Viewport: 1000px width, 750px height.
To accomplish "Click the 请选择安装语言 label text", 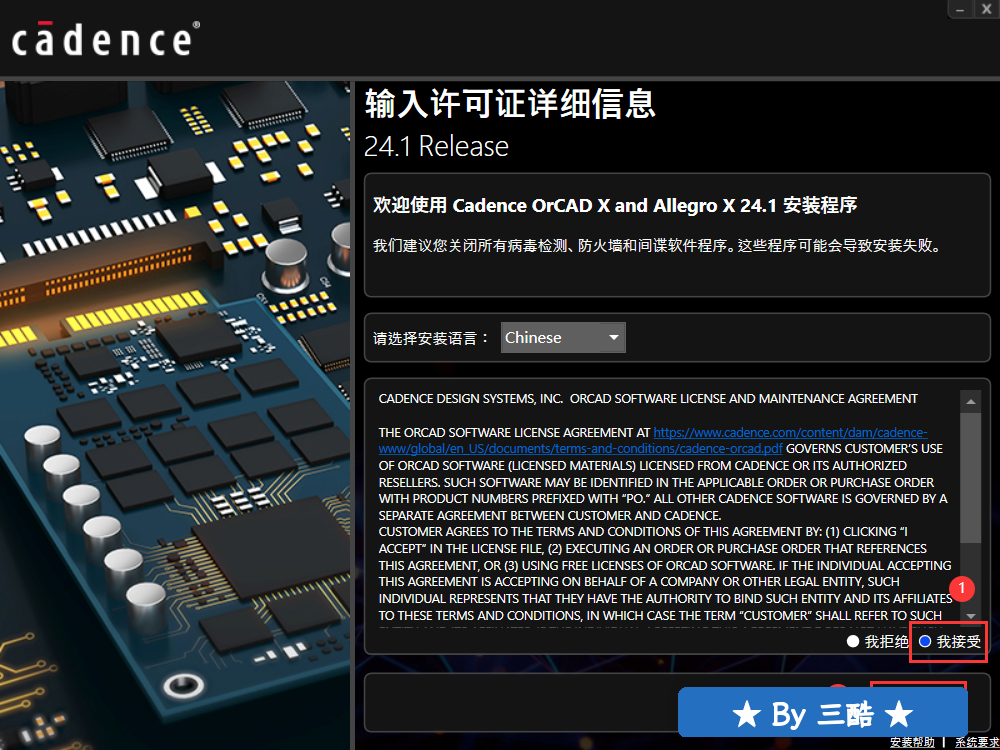I will coord(430,338).
